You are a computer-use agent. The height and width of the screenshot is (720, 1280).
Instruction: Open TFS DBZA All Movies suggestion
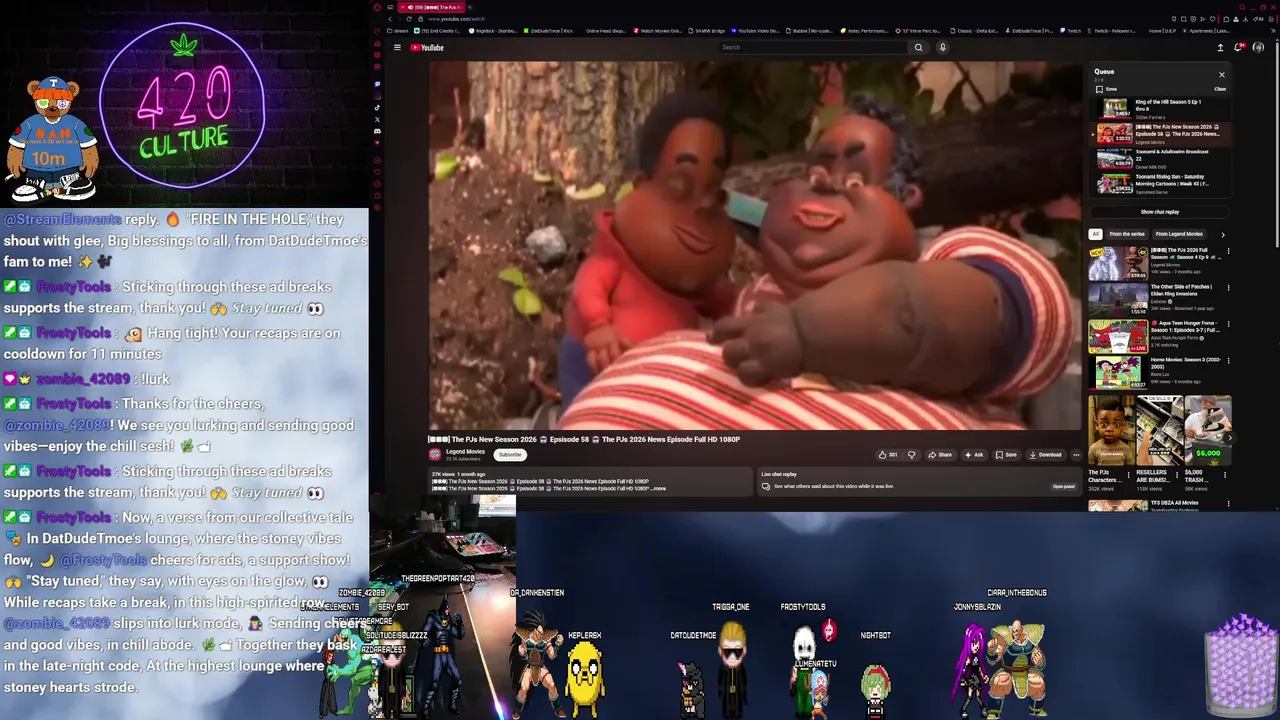pyautogui.click(x=1160, y=505)
